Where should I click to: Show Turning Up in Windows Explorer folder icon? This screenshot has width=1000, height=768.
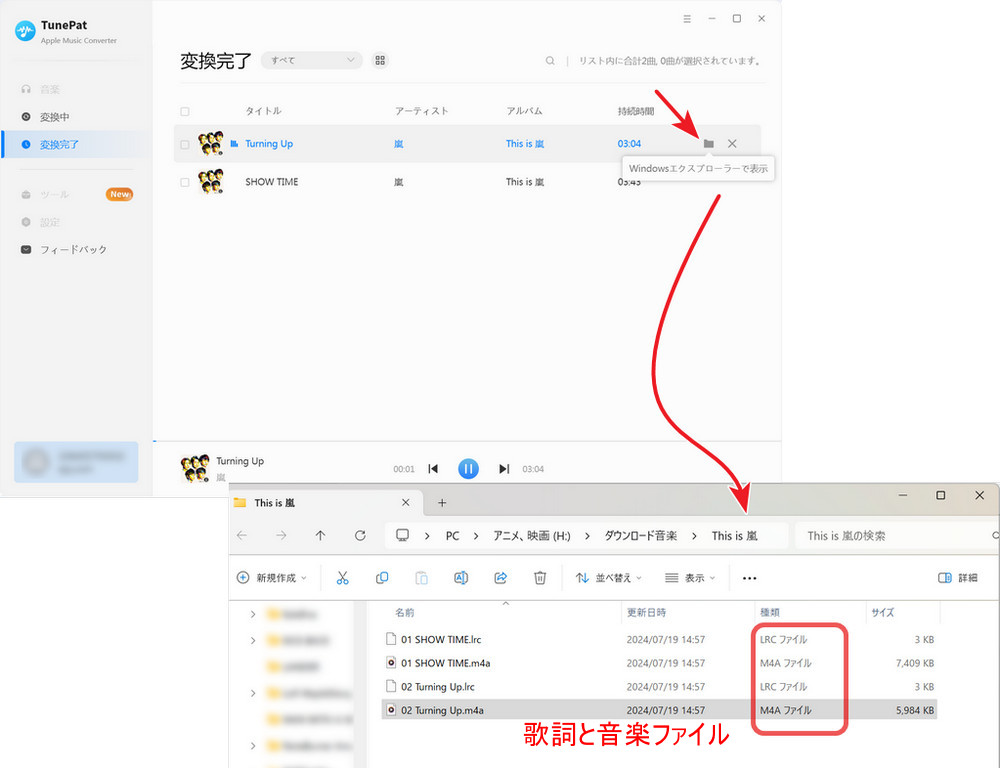click(x=709, y=144)
